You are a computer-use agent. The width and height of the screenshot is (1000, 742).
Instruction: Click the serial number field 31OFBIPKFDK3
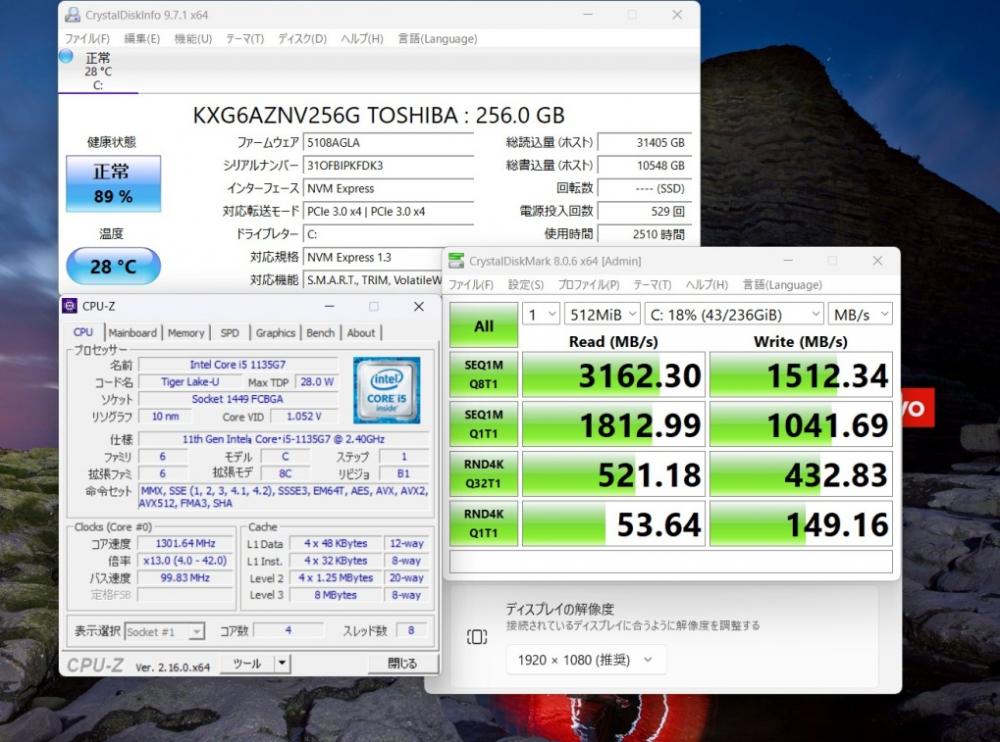(x=388, y=166)
